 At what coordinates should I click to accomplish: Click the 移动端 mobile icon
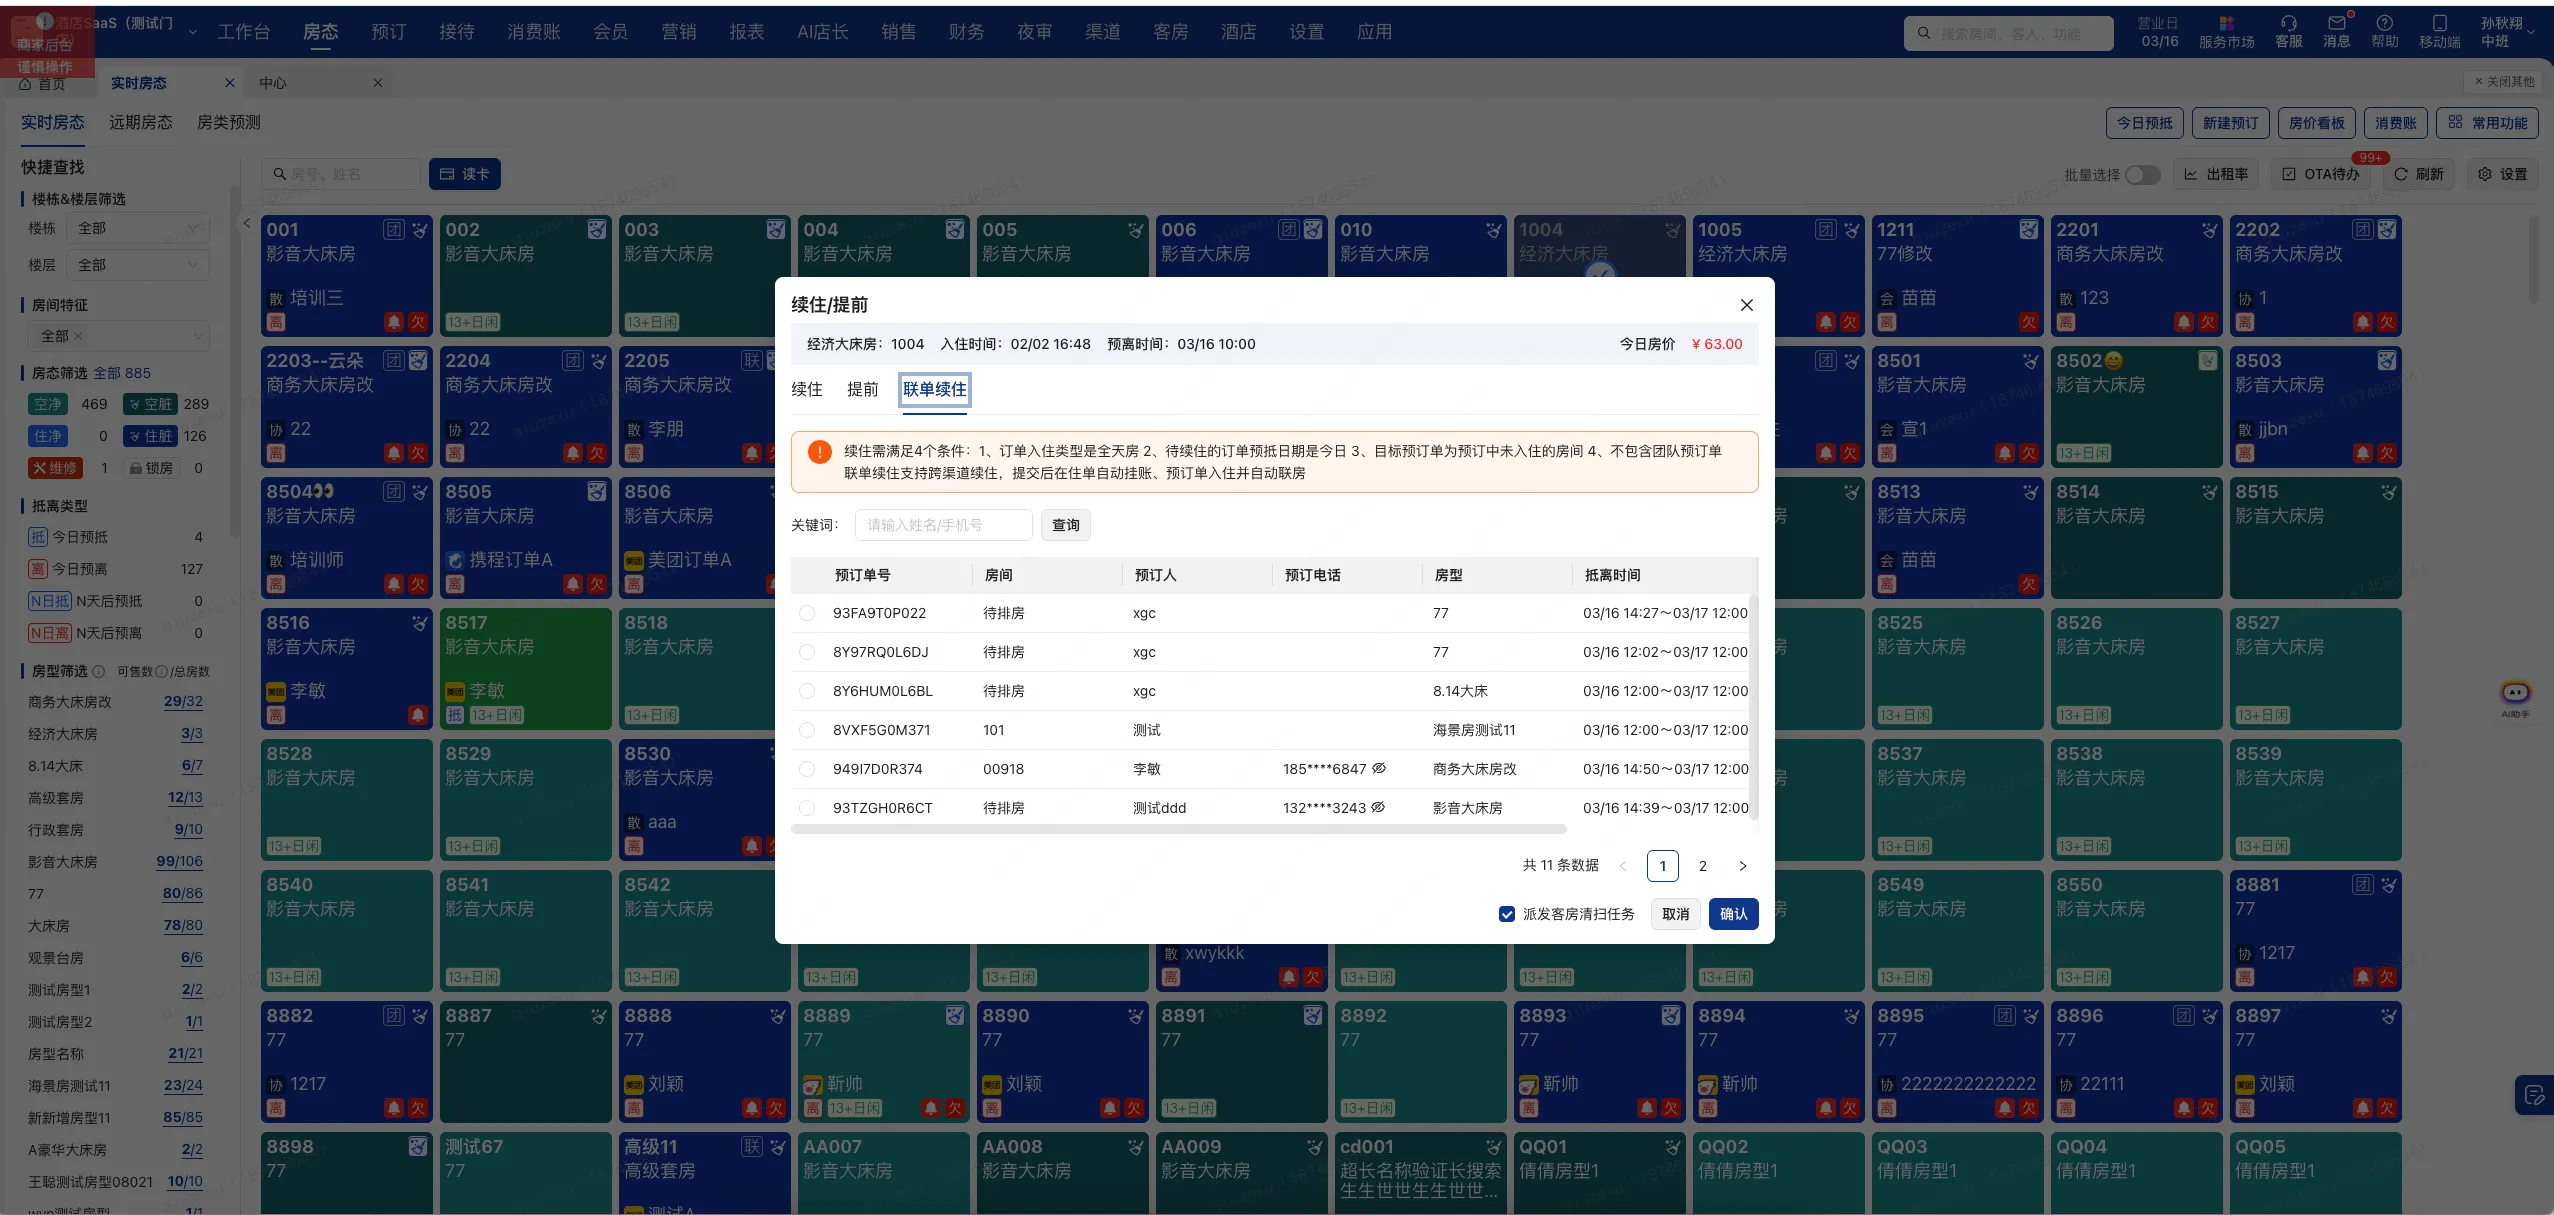click(2440, 28)
